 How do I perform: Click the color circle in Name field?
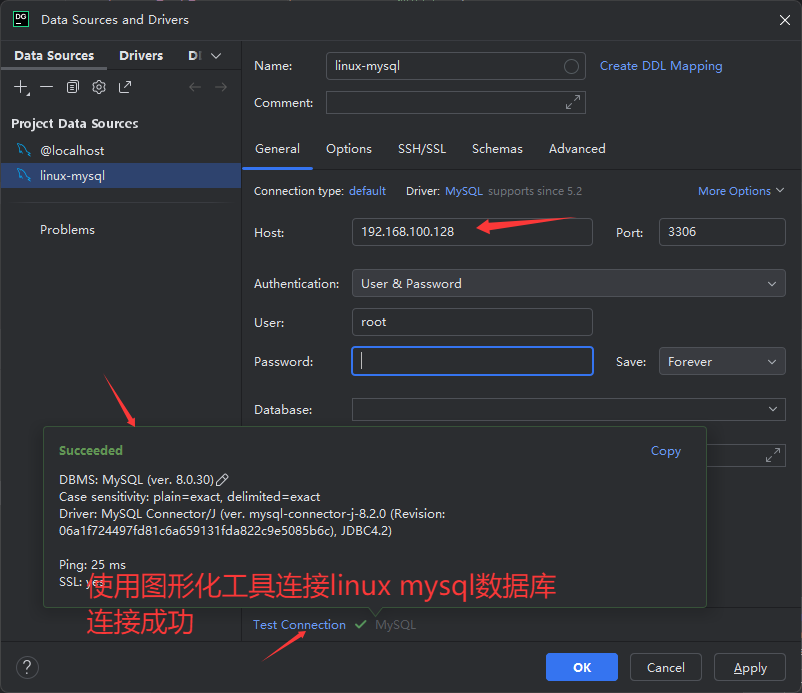click(x=571, y=66)
